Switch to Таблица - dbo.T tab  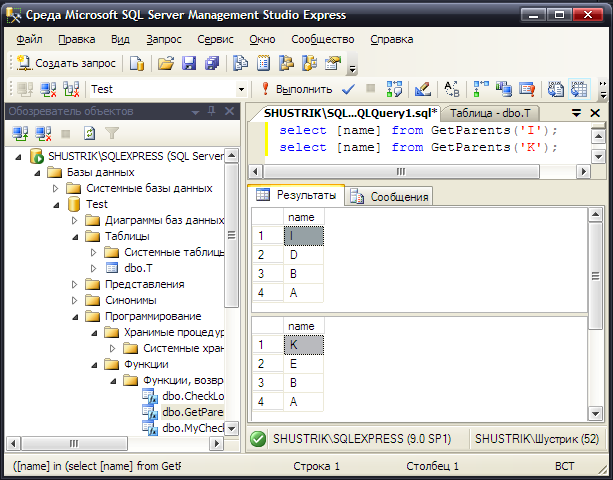click(x=490, y=113)
